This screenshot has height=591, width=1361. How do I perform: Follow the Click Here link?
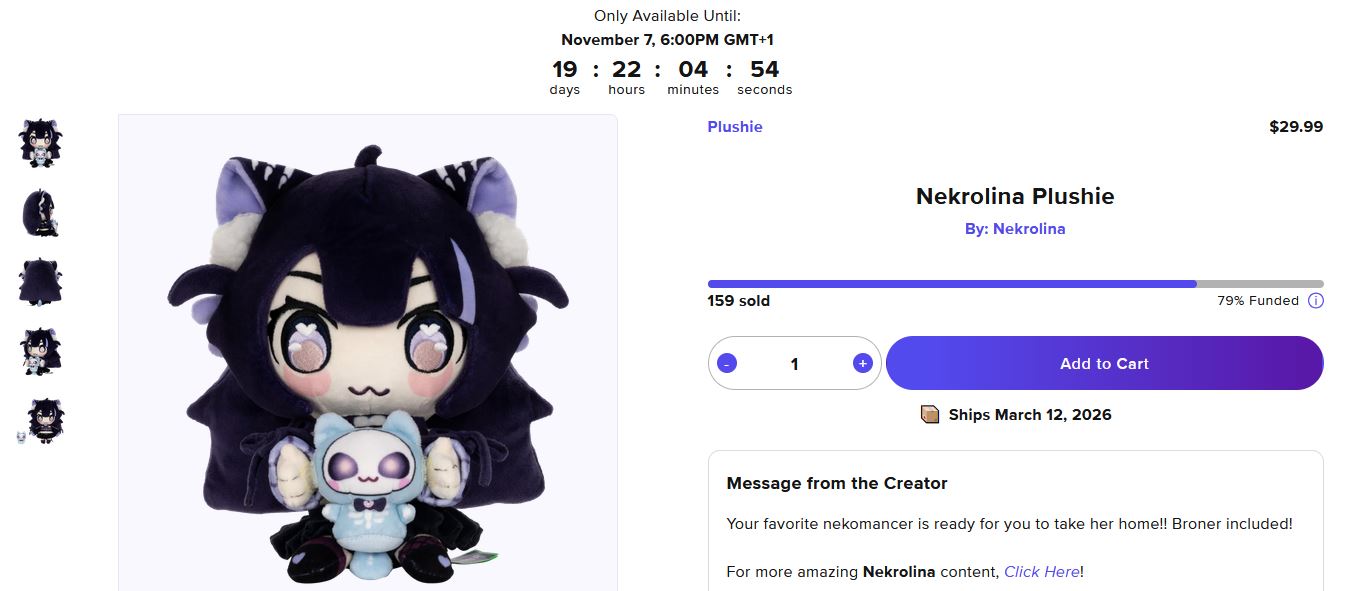click(x=1041, y=572)
